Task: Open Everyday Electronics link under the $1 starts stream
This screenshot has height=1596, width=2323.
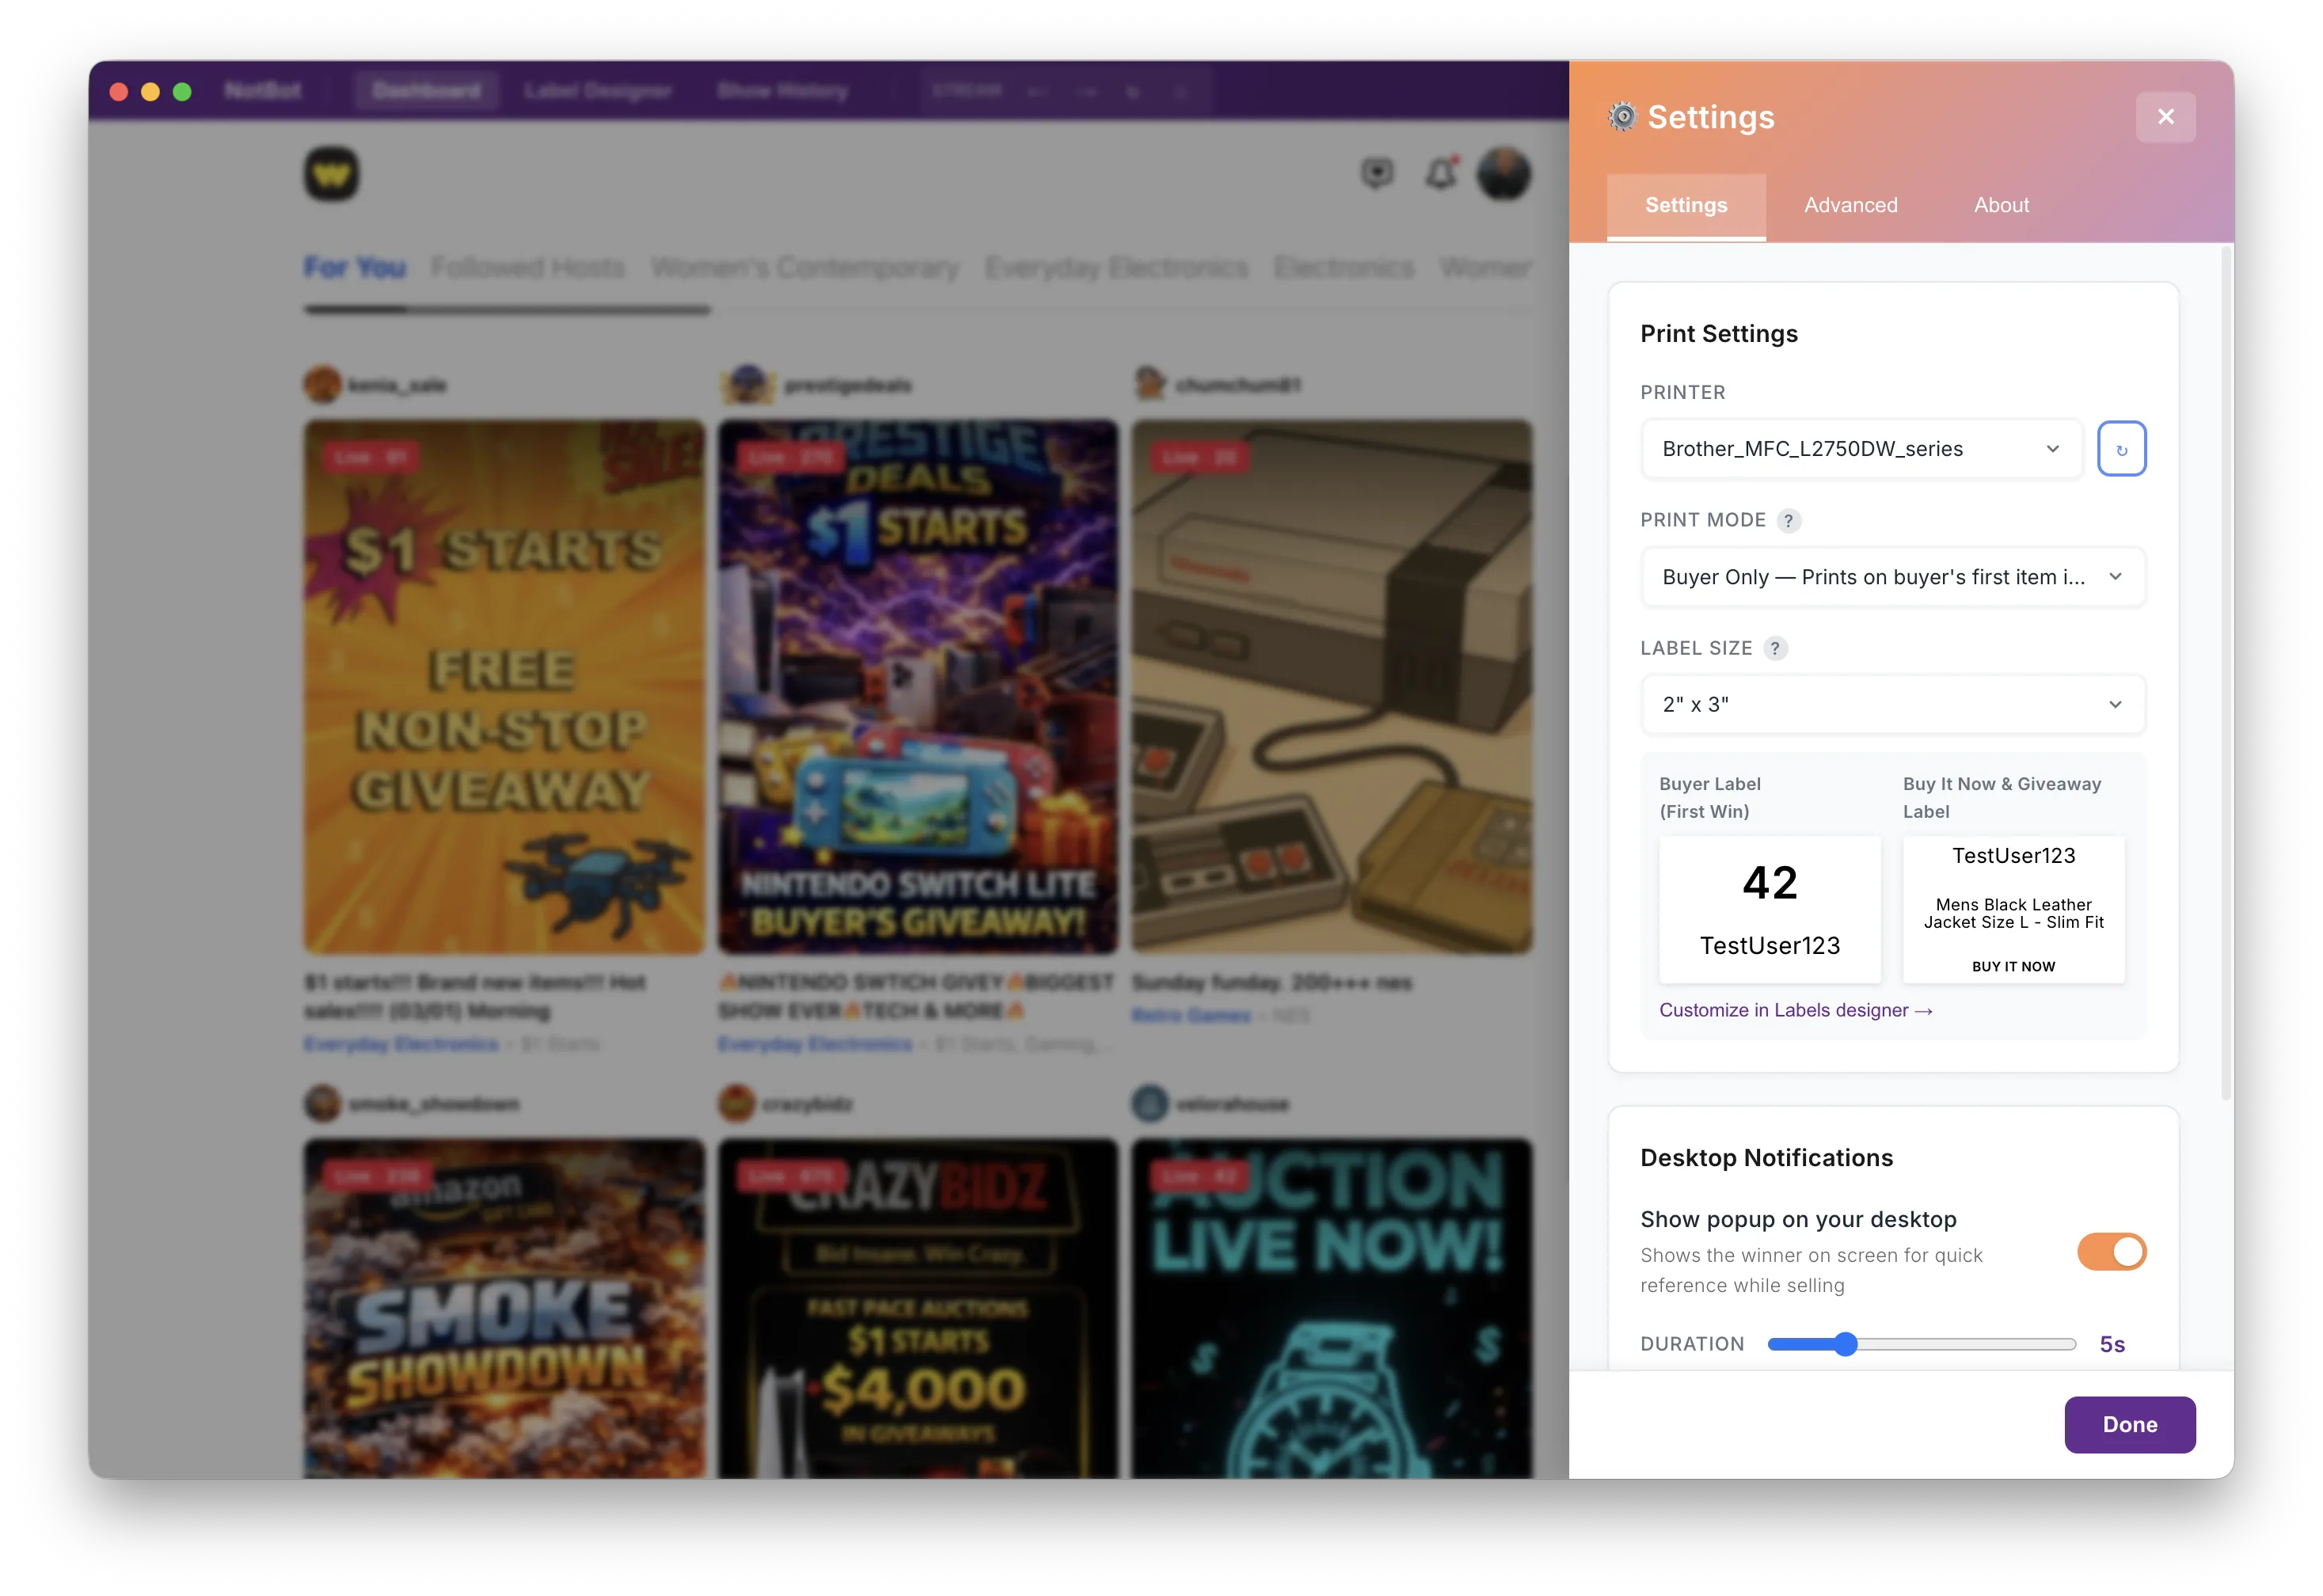Action: tap(401, 1045)
